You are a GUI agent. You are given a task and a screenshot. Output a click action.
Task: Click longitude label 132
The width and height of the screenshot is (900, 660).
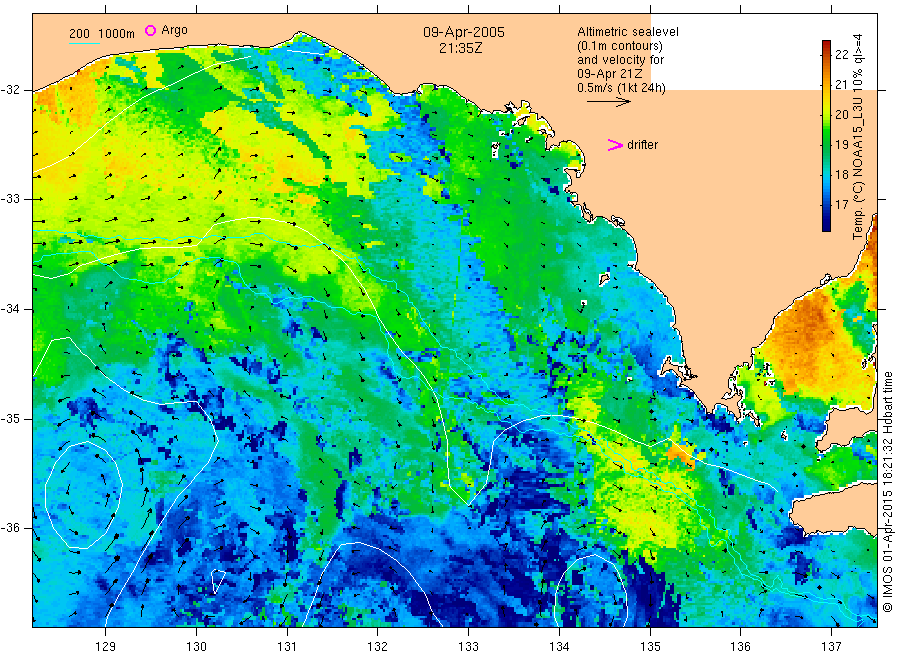tap(378, 647)
